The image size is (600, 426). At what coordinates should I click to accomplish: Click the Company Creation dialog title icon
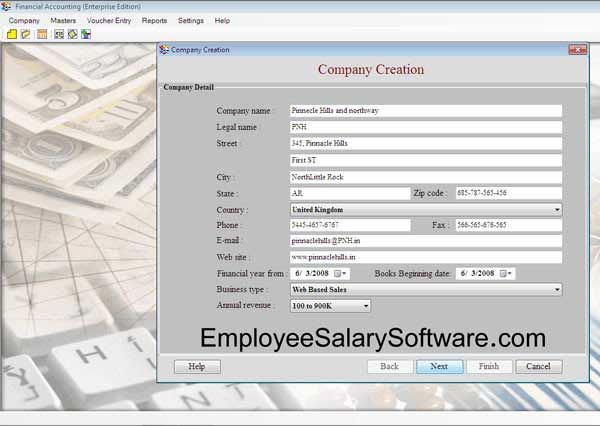click(165, 50)
